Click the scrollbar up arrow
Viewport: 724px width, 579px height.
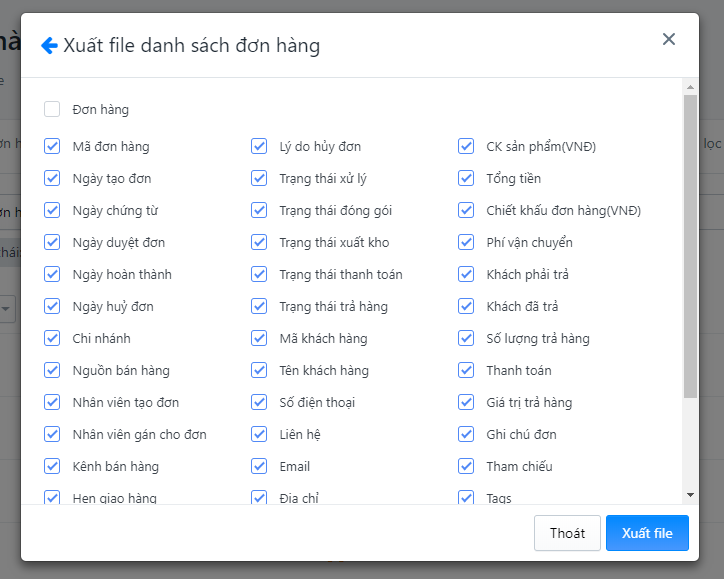pos(690,87)
